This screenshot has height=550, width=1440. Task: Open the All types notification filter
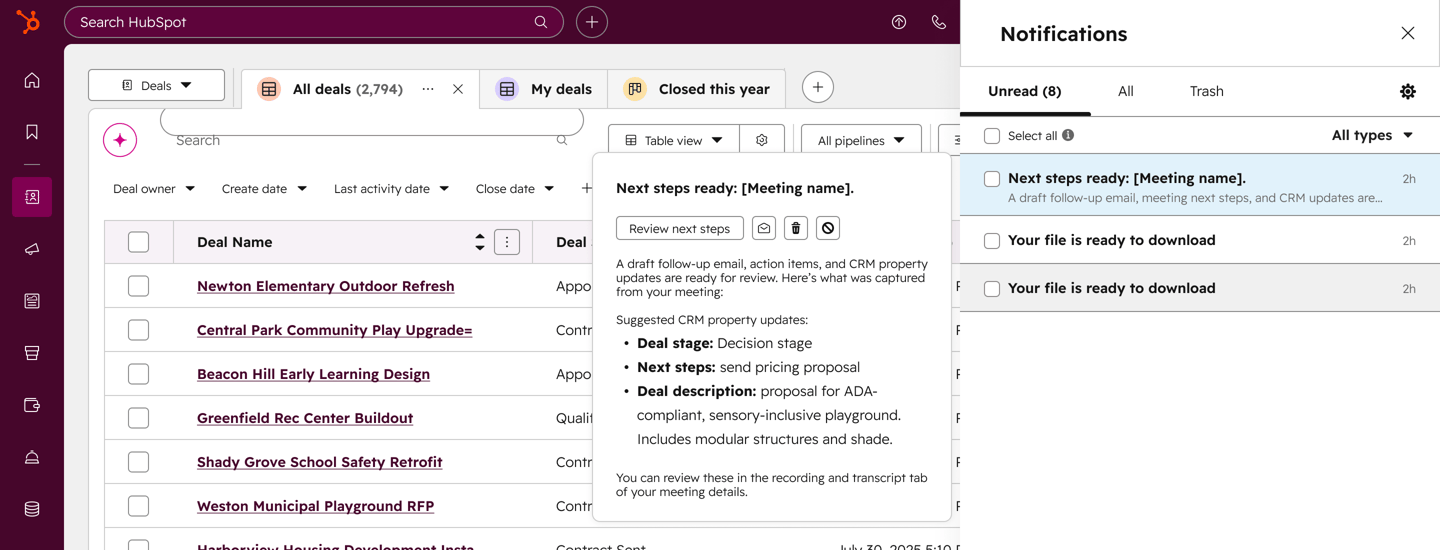tap(1372, 135)
